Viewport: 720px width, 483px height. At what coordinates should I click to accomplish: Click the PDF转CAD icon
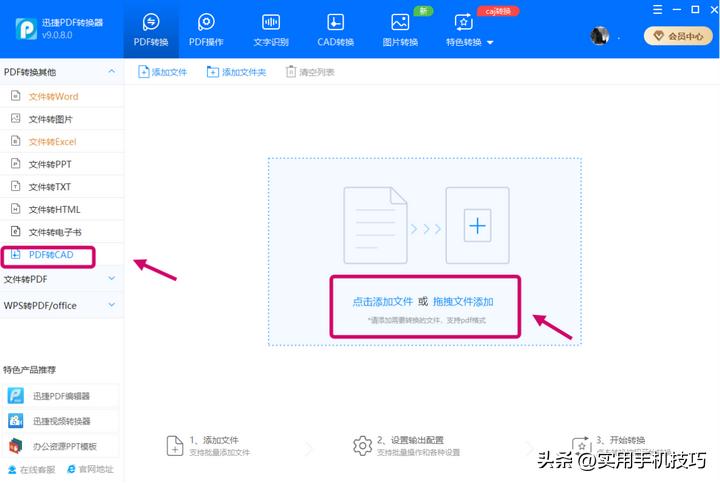coord(16,254)
